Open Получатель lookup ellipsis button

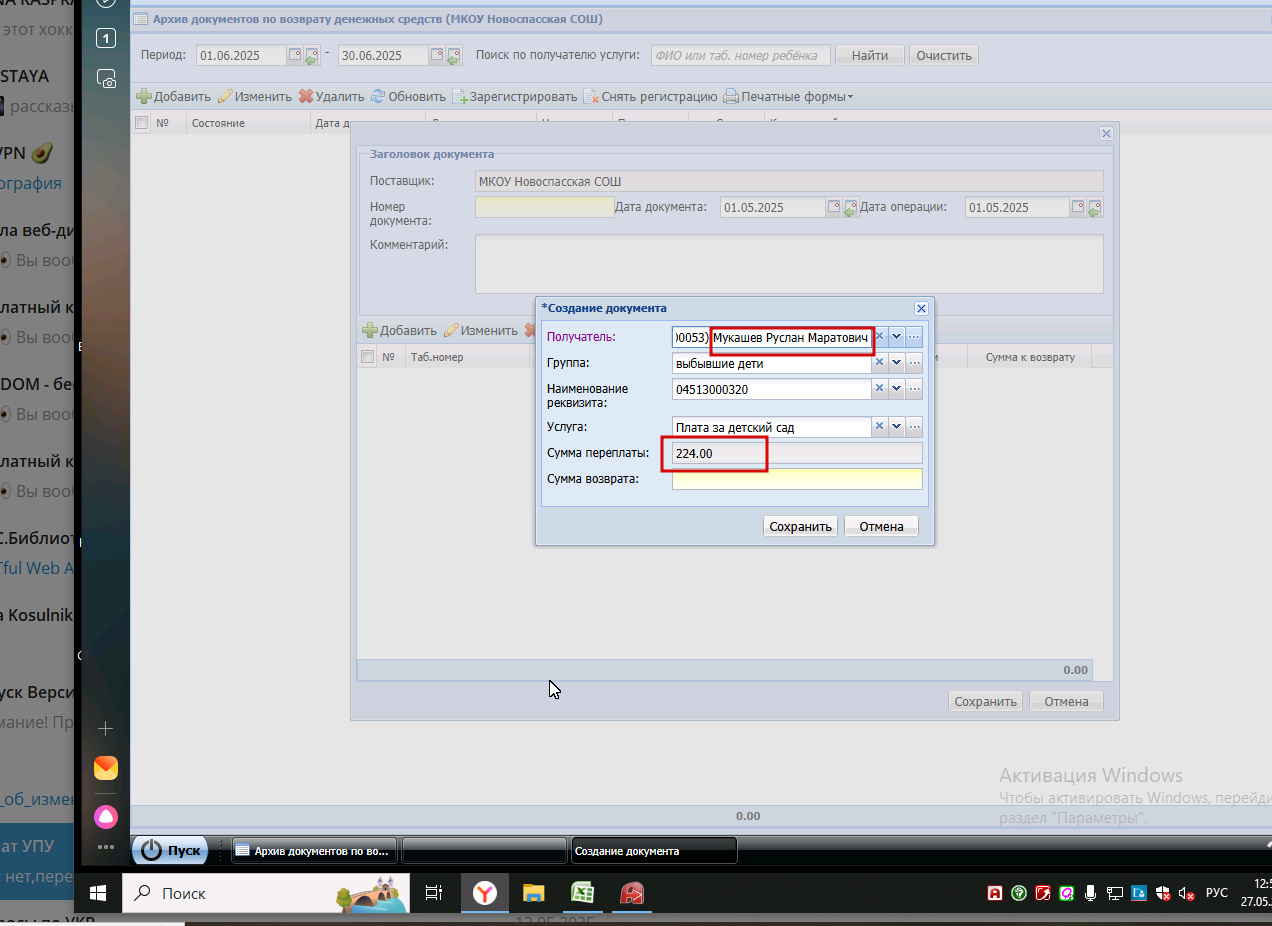coord(913,337)
